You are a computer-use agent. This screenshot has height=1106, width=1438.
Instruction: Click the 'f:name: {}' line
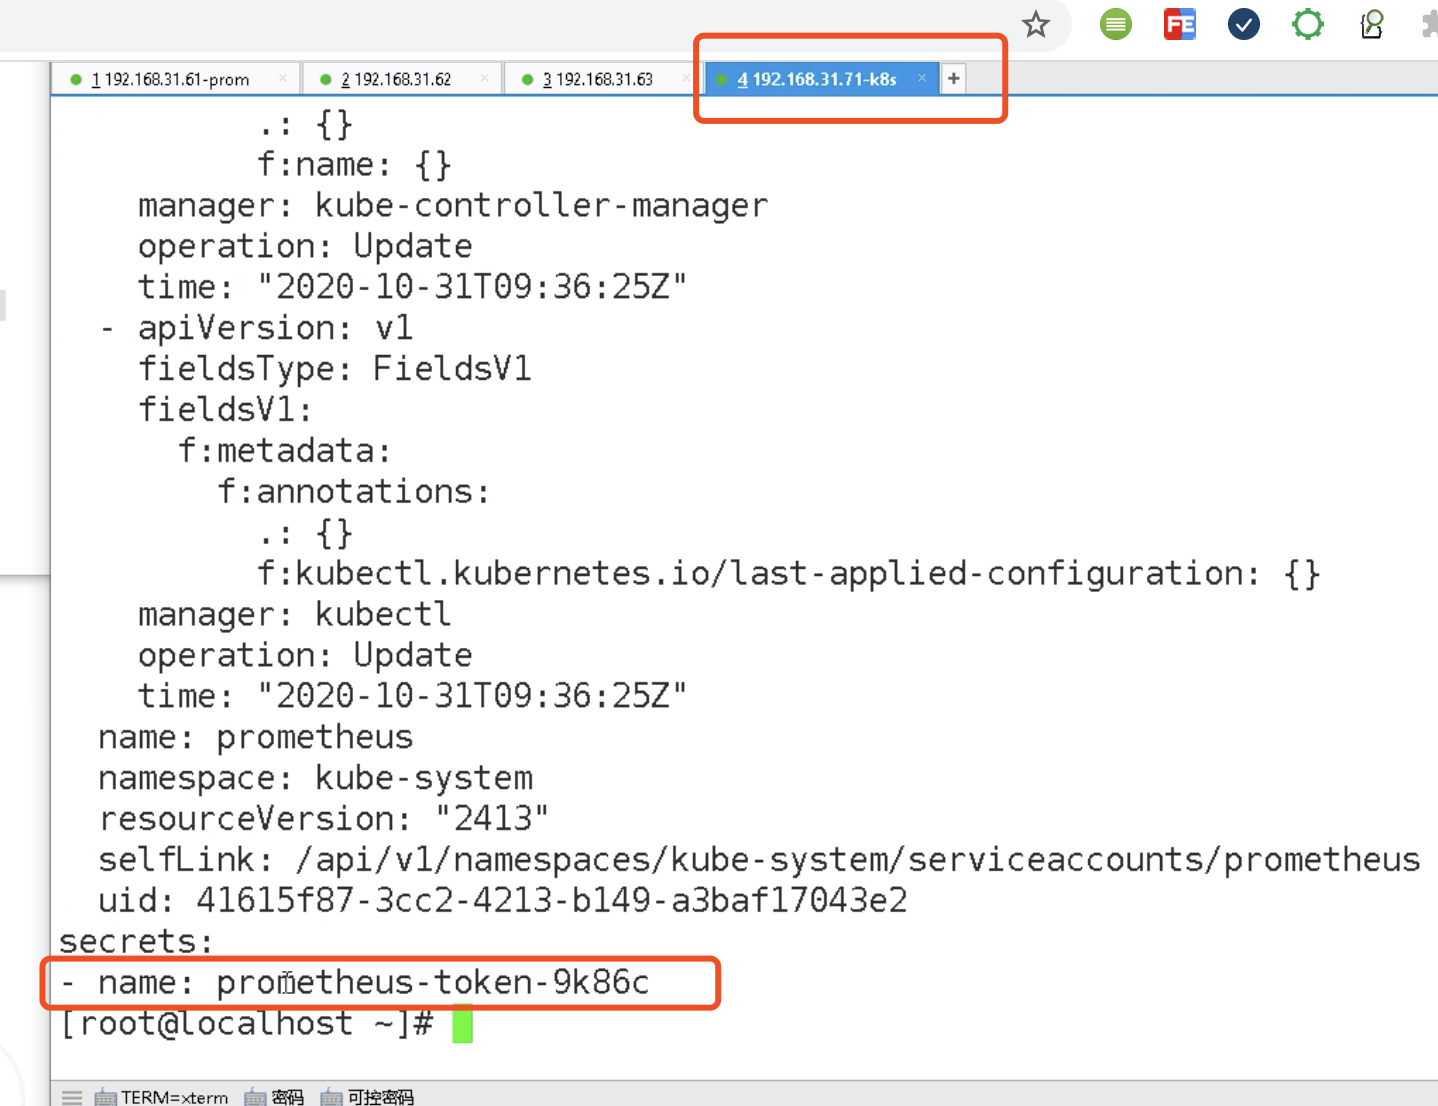pos(354,164)
